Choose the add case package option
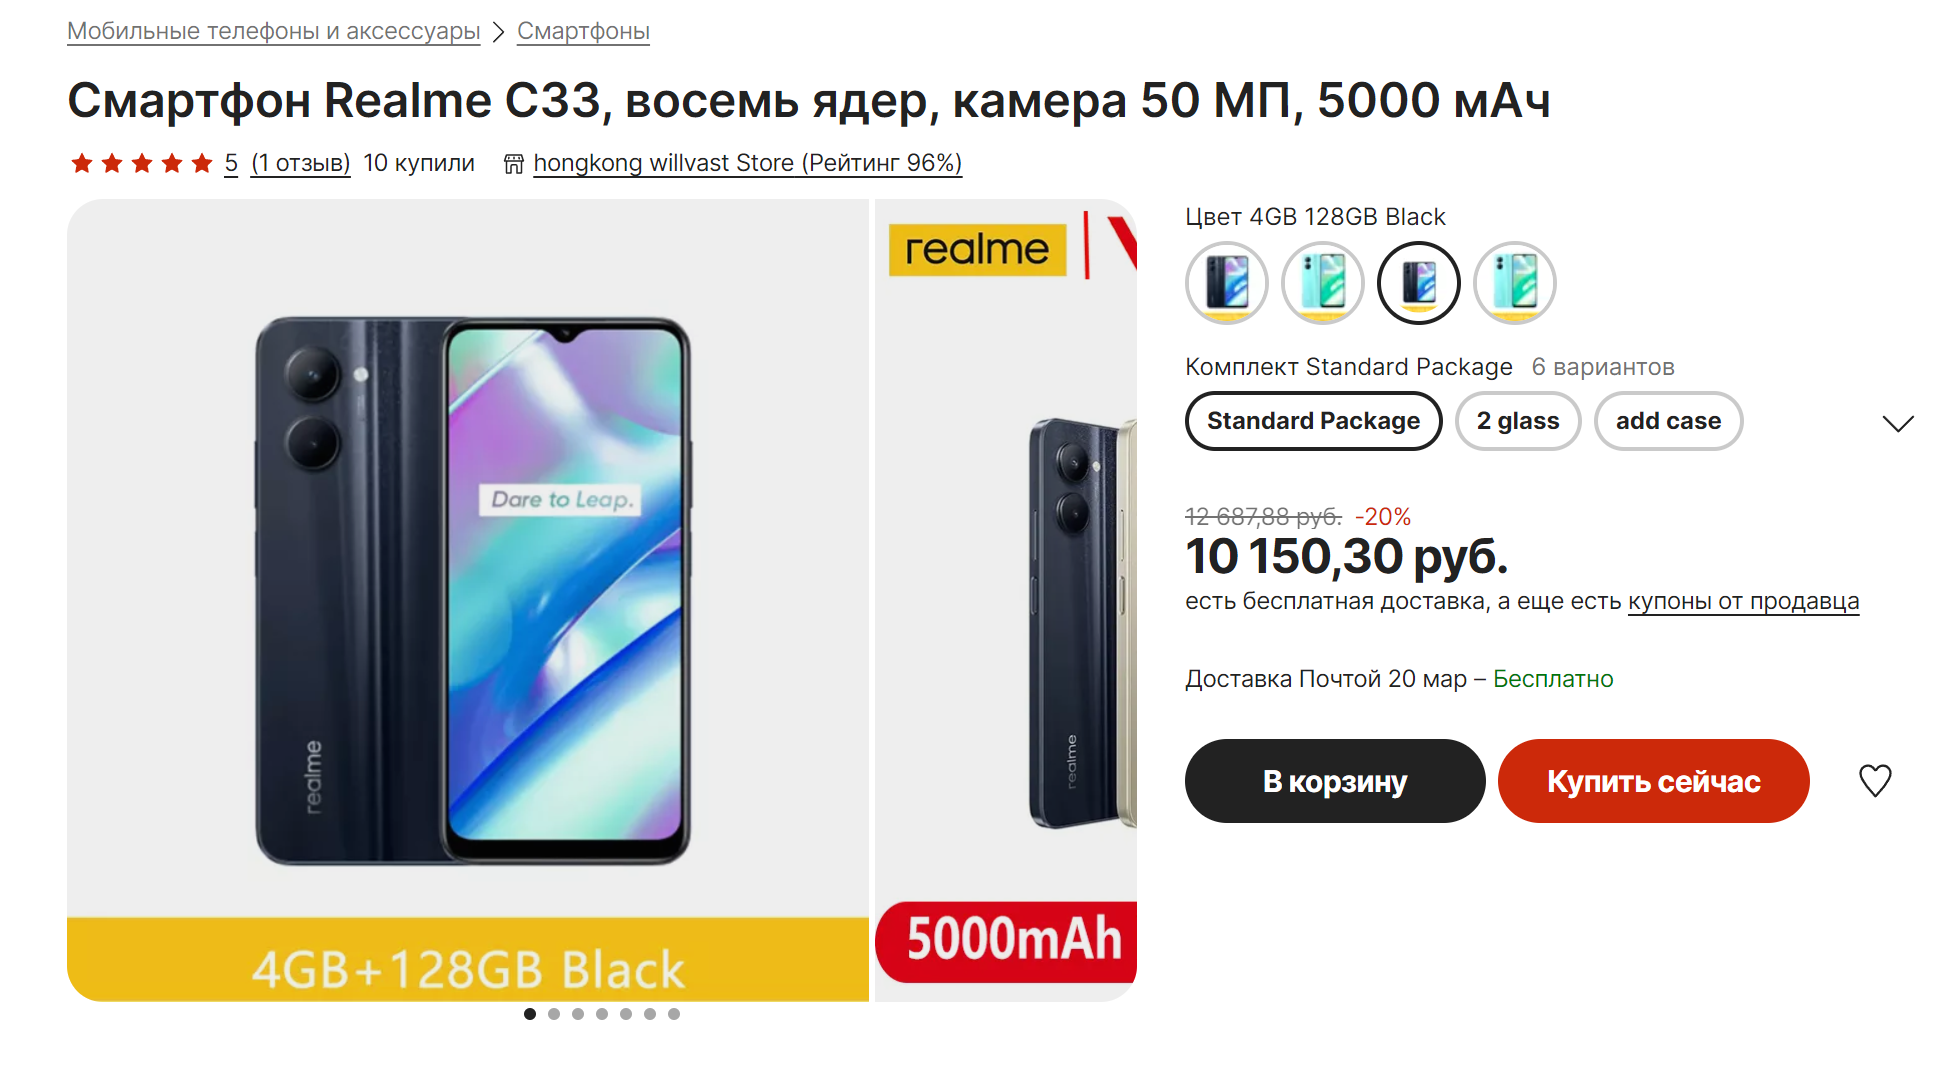1955x1089 pixels. 1668,421
